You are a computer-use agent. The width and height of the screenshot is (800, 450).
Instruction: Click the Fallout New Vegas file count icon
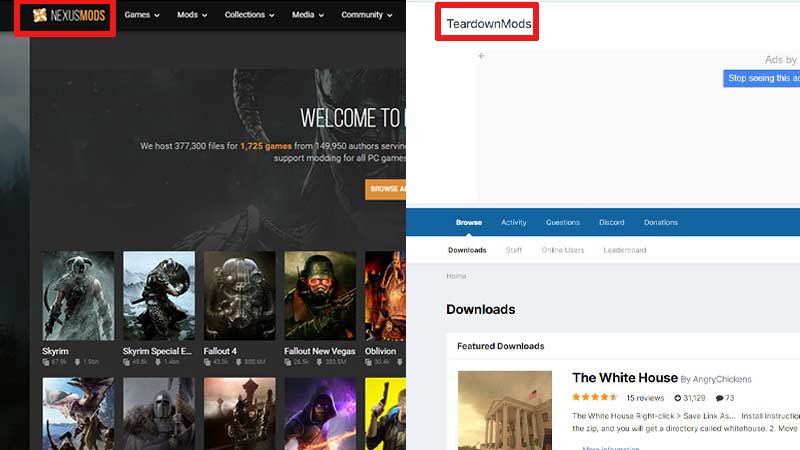[x=288, y=362]
